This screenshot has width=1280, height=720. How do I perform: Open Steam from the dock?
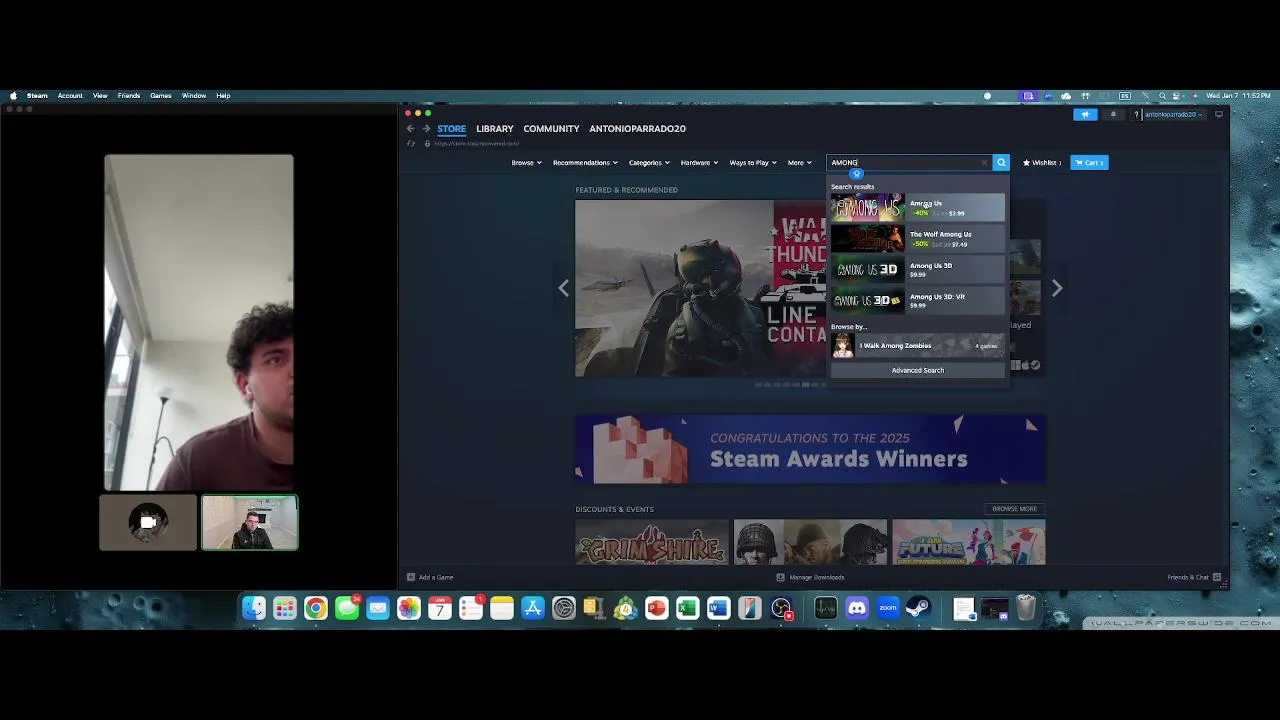click(x=919, y=608)
